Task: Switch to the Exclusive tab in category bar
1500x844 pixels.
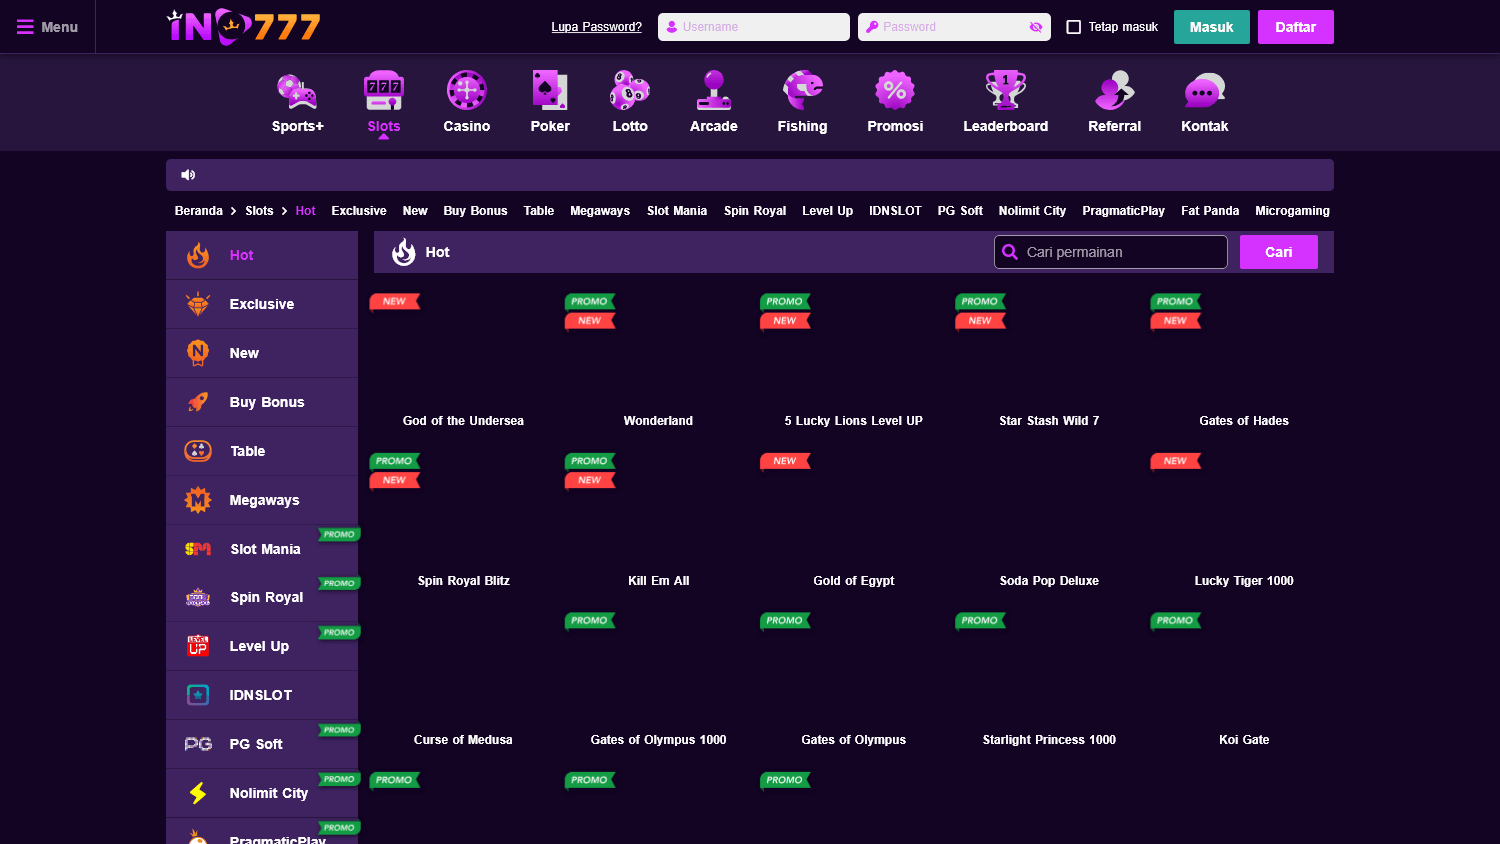Action: (359, 211)
